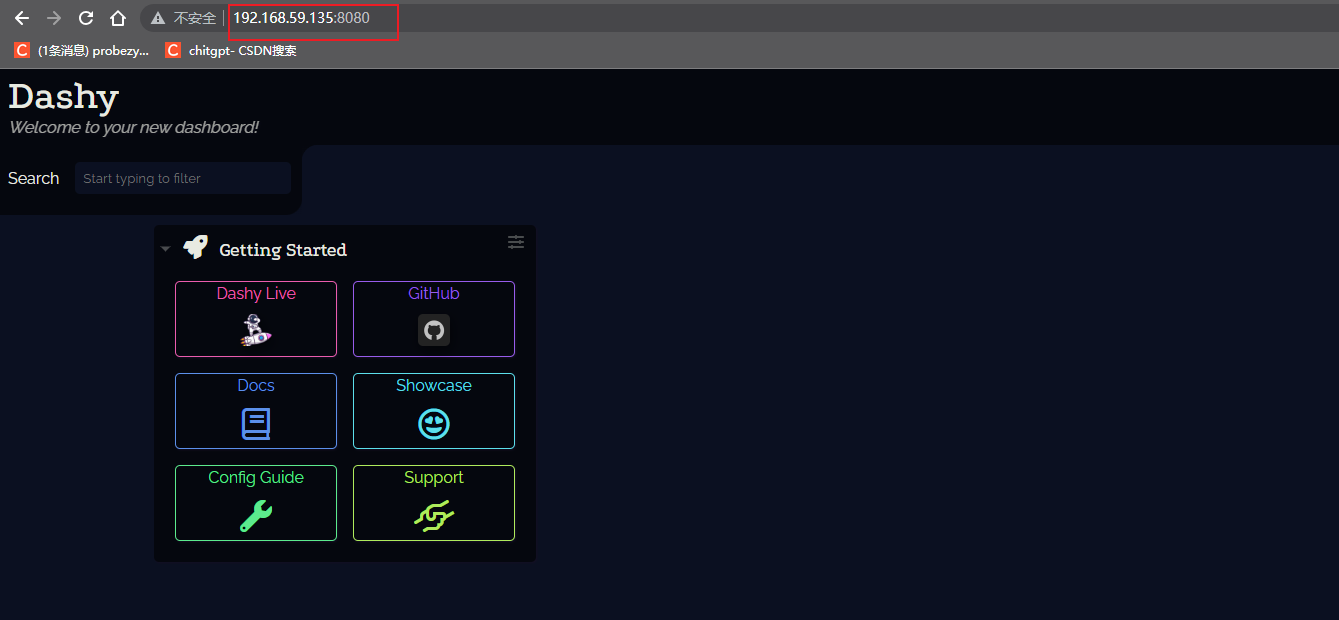Image resolution: width=1339 pixels, height=620 pixels.
Task: Open the probezy bookmark
Action: click(x=83, y=50)
